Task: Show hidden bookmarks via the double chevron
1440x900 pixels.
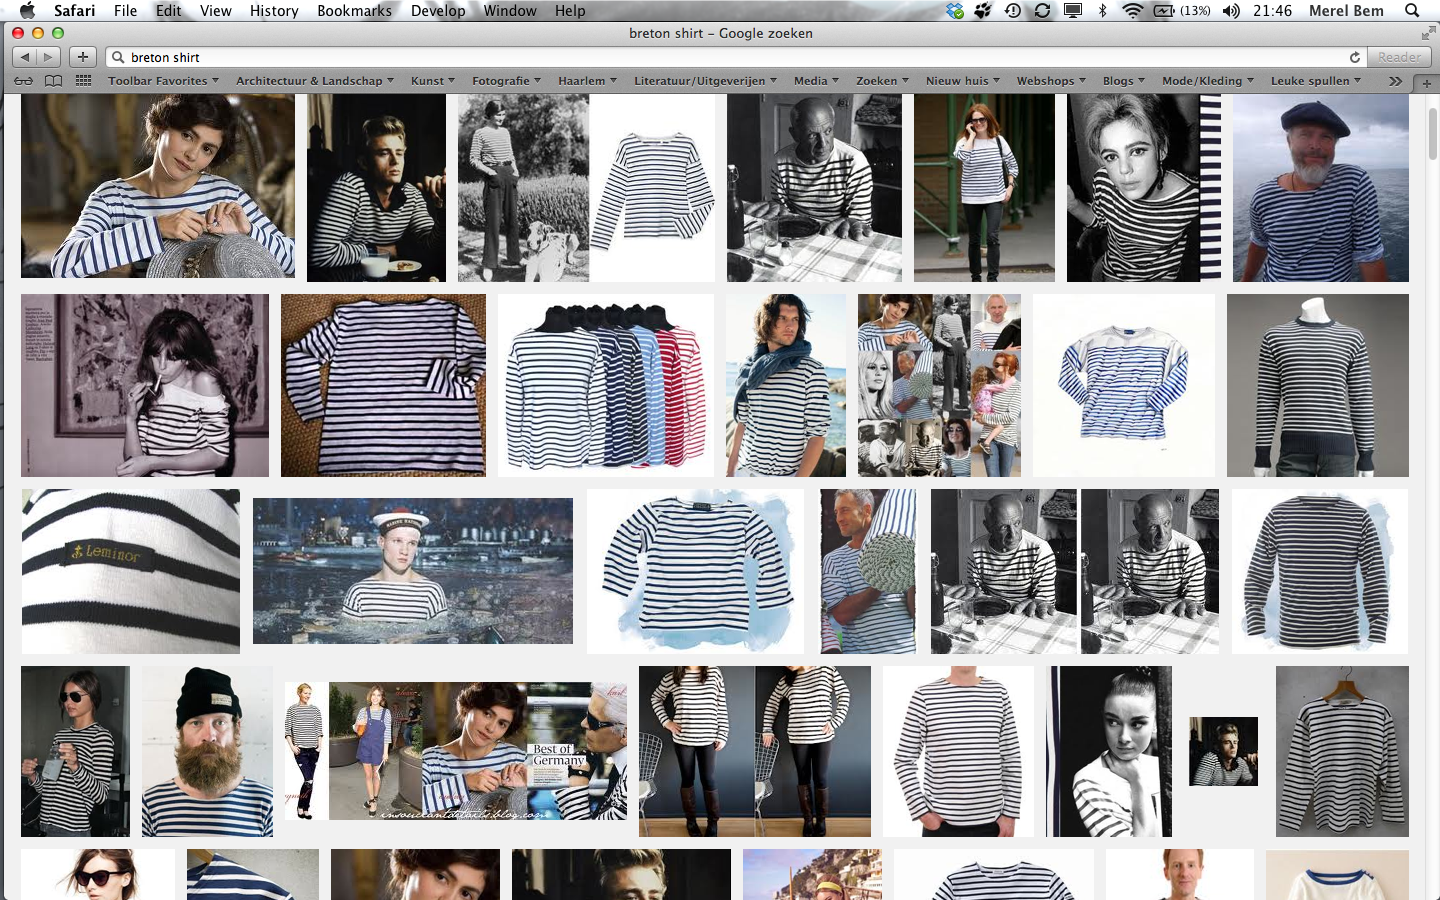Action: pos(1395,81)
